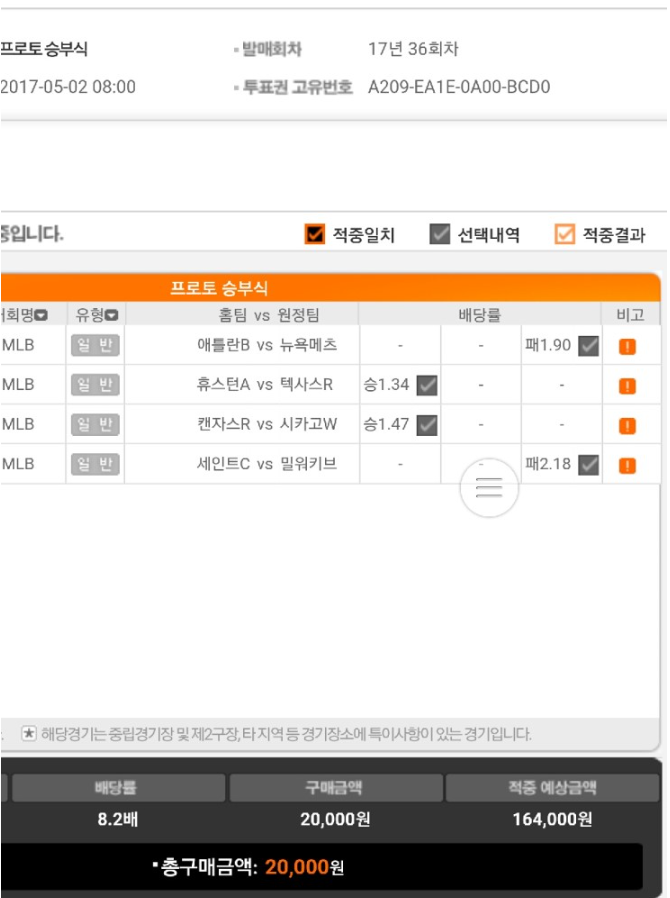The height and width of the screenshot is (898, 670).
Task: Click the 164,000원 expected payout value
Action: click(x=552, y=820)
